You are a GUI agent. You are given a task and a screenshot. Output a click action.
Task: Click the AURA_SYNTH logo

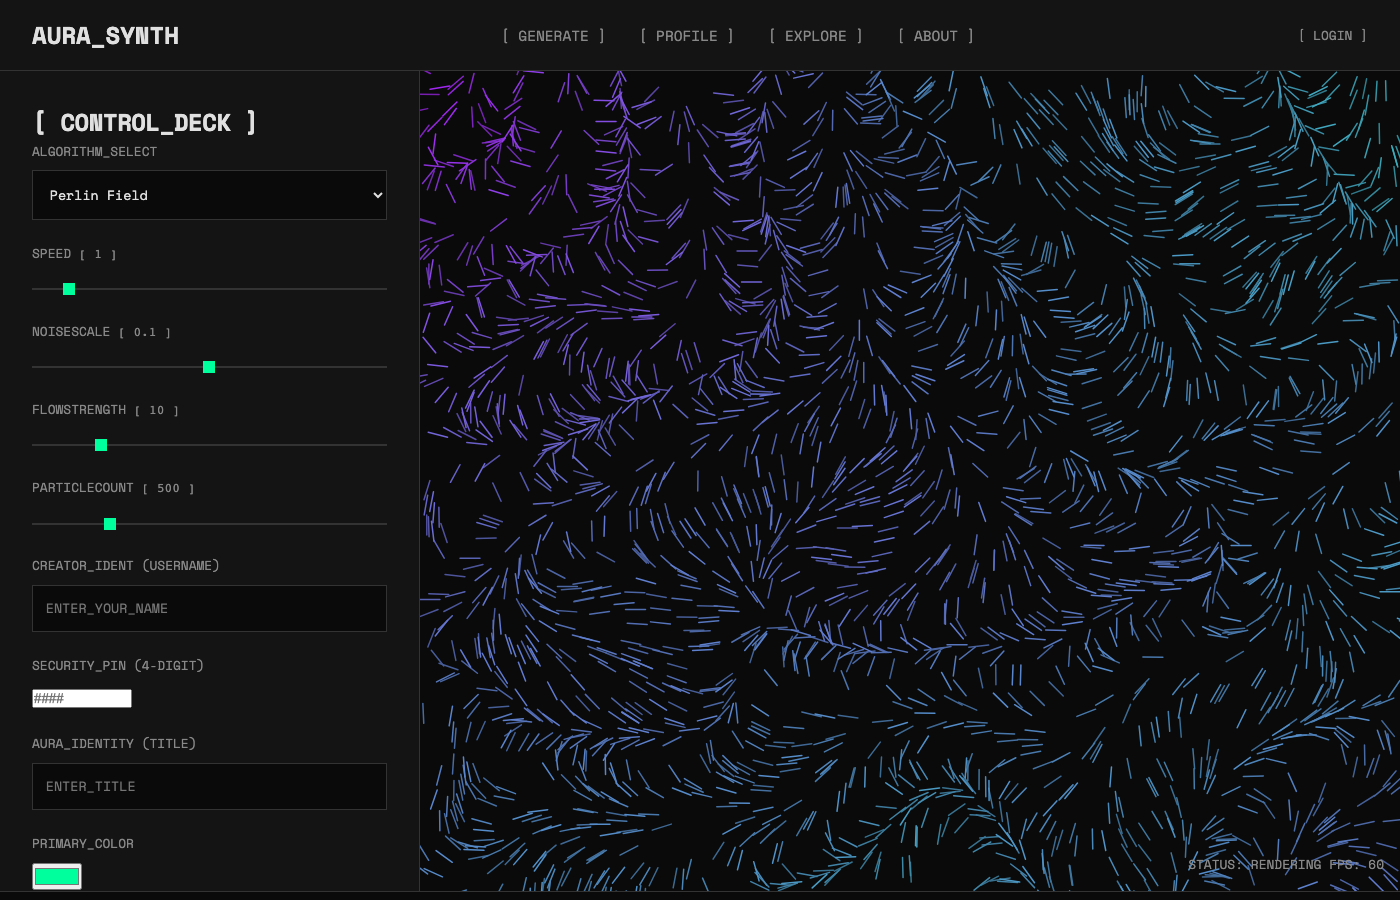point(105,35)
